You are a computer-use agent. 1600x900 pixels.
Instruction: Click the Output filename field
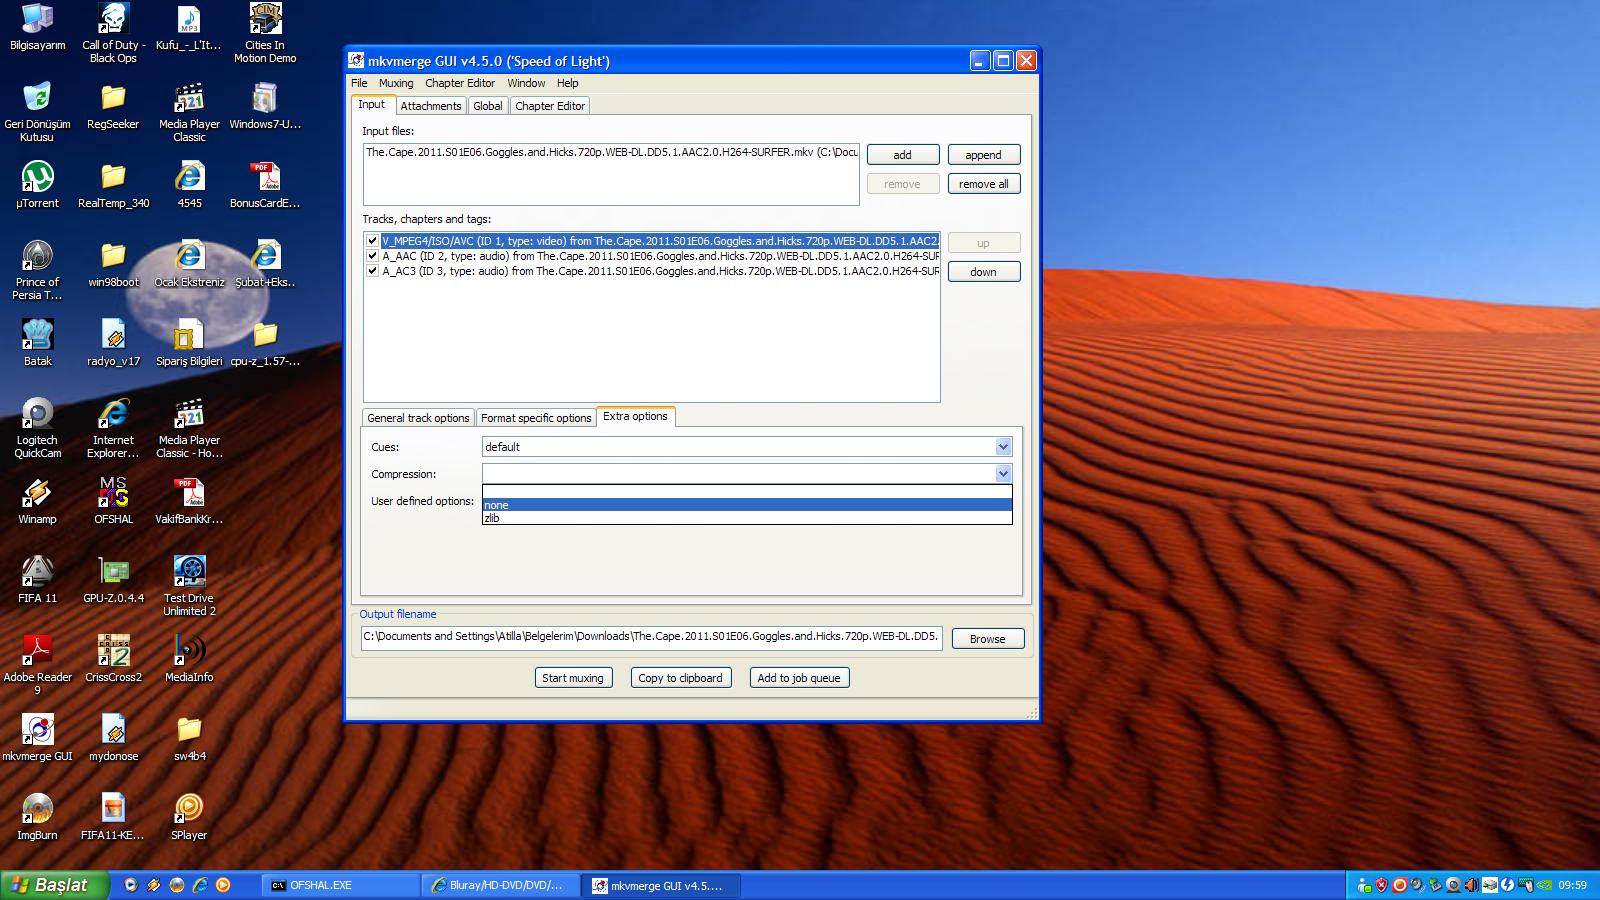pos(652,637)
